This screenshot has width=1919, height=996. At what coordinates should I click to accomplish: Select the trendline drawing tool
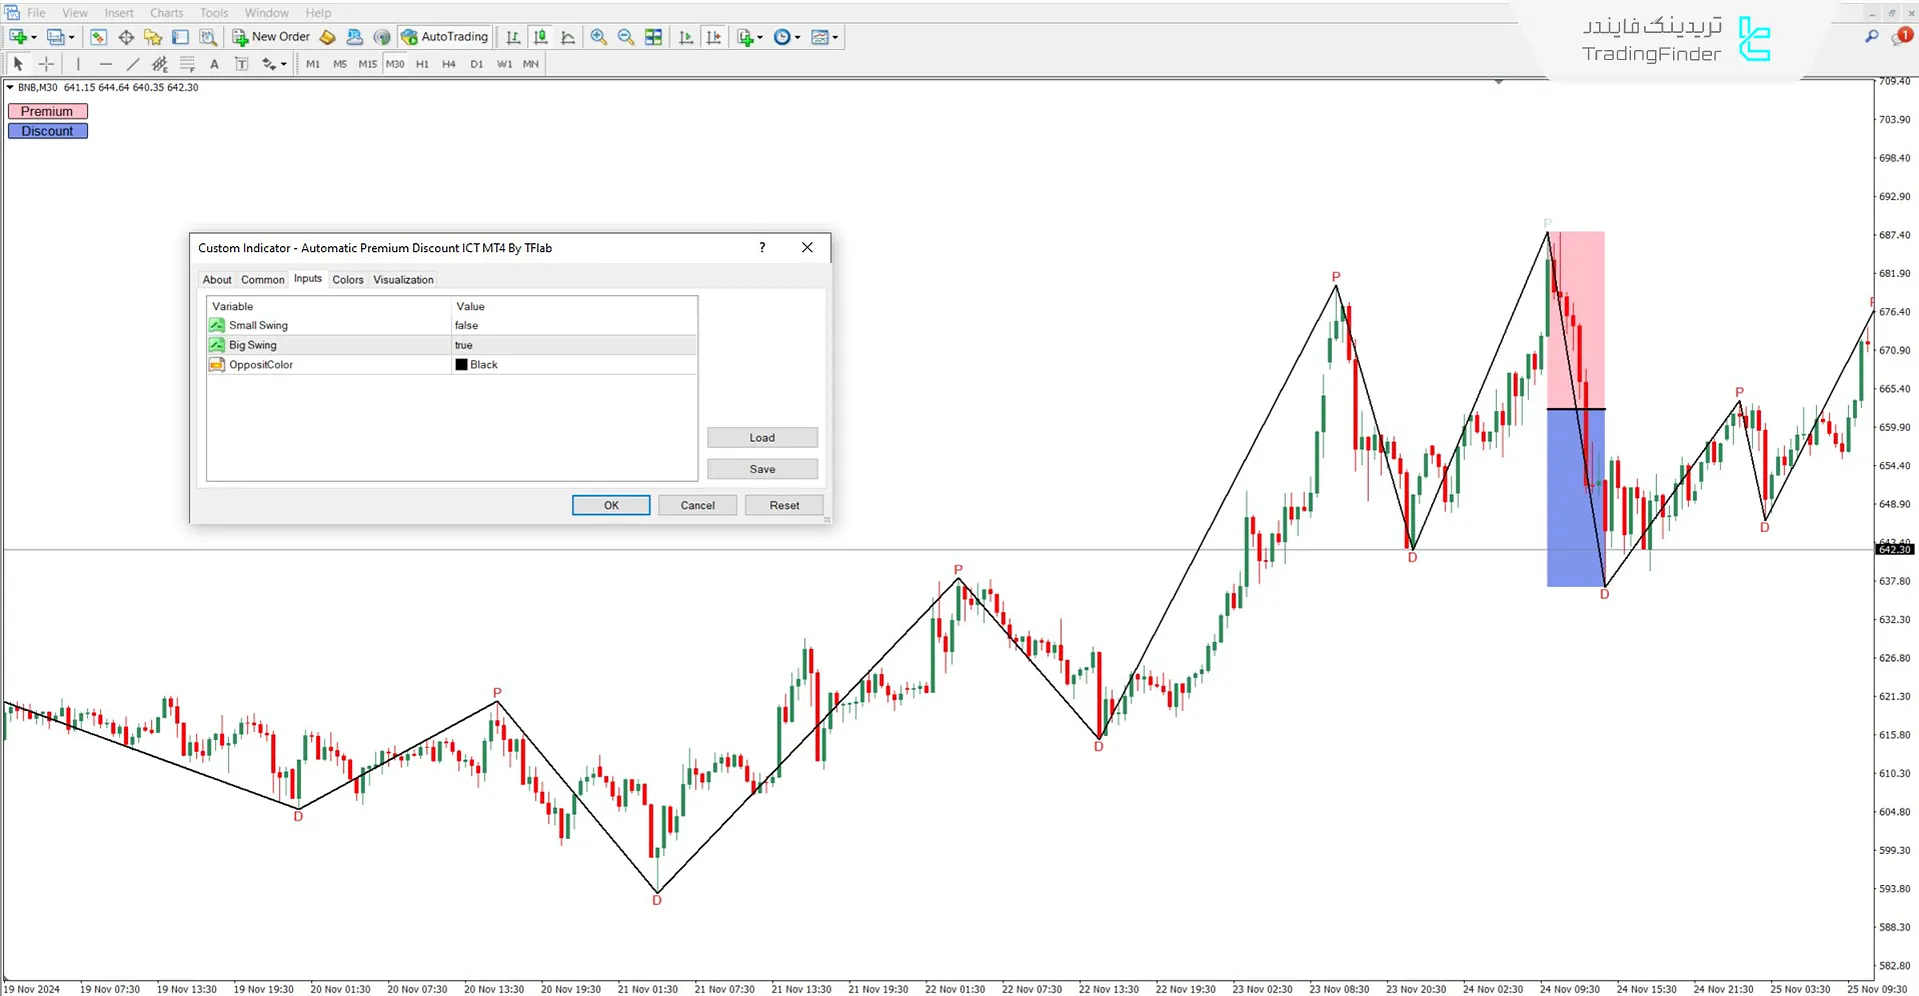click(x=132, y=64)
